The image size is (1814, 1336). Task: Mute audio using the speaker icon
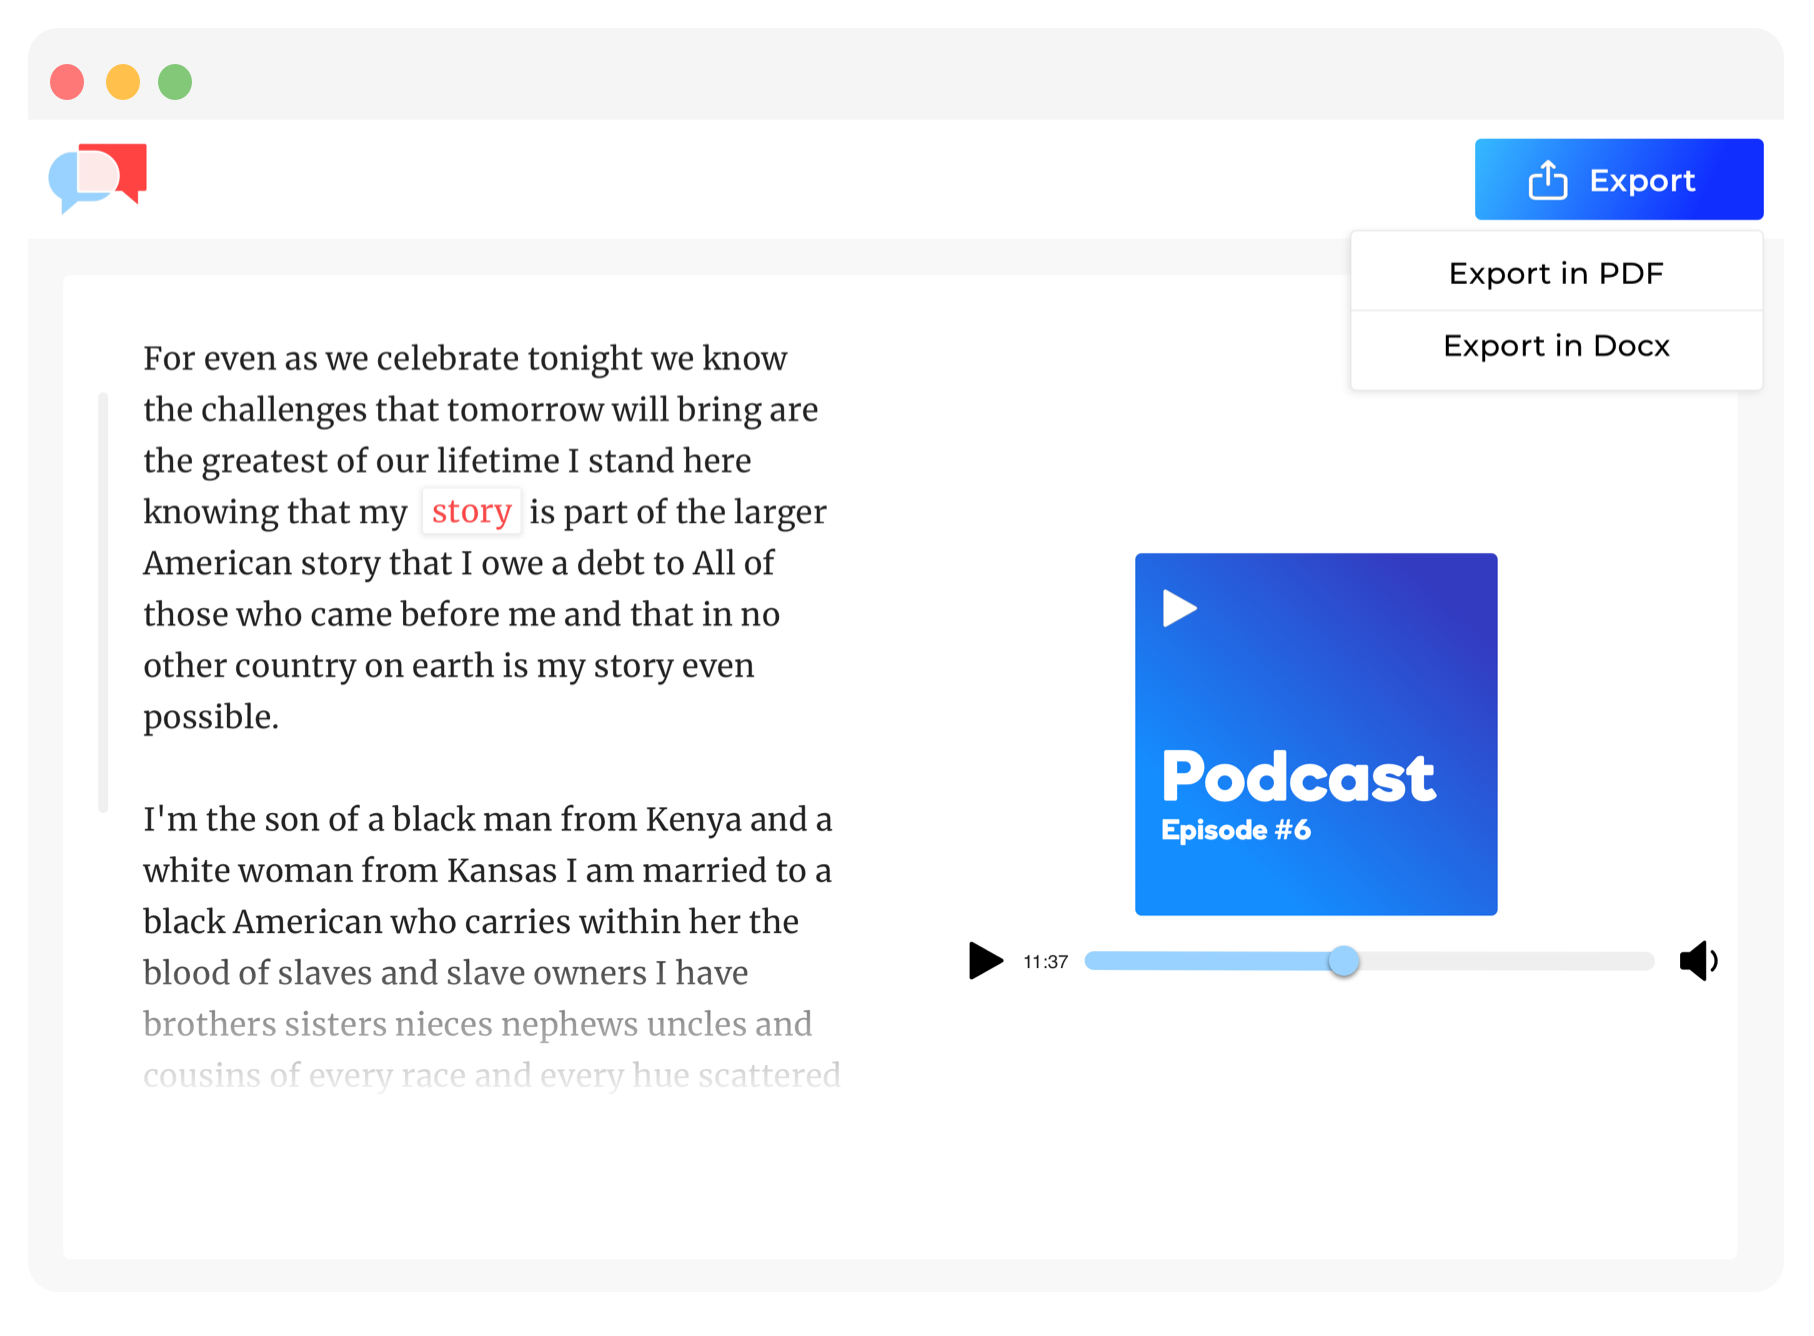click(1699, 961)
